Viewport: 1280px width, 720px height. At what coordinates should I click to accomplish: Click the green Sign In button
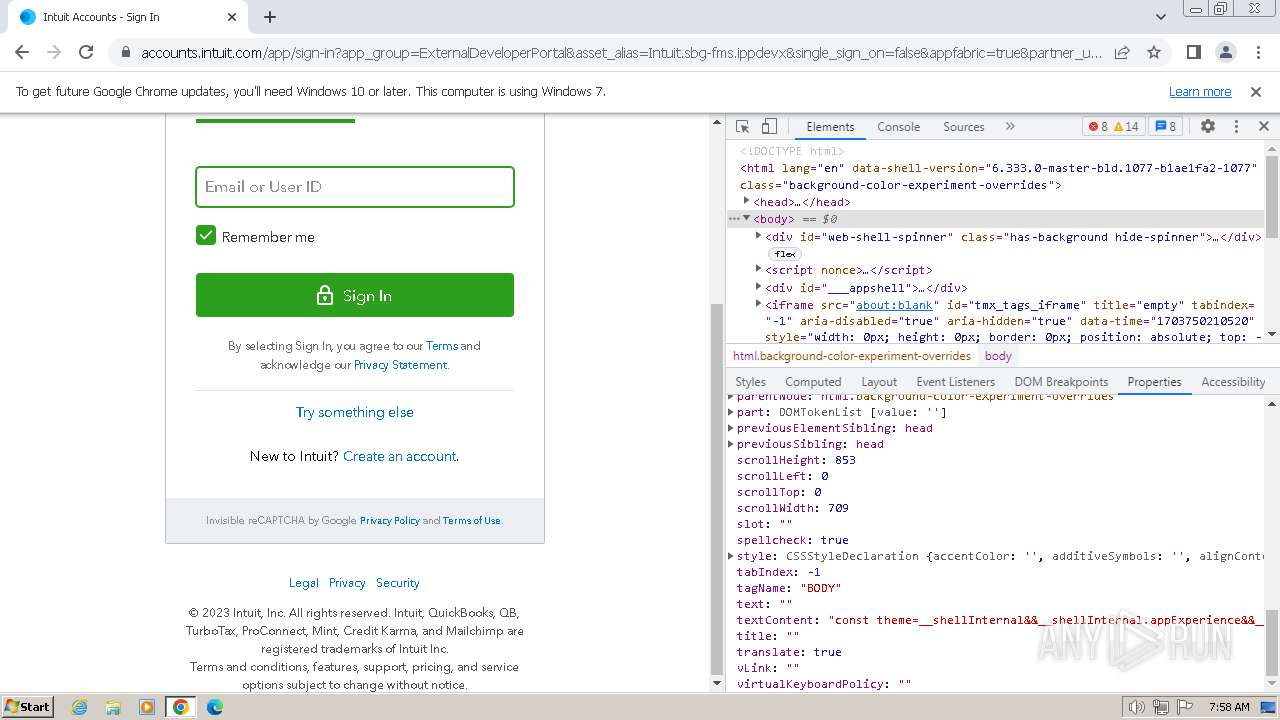click(355, 295)
